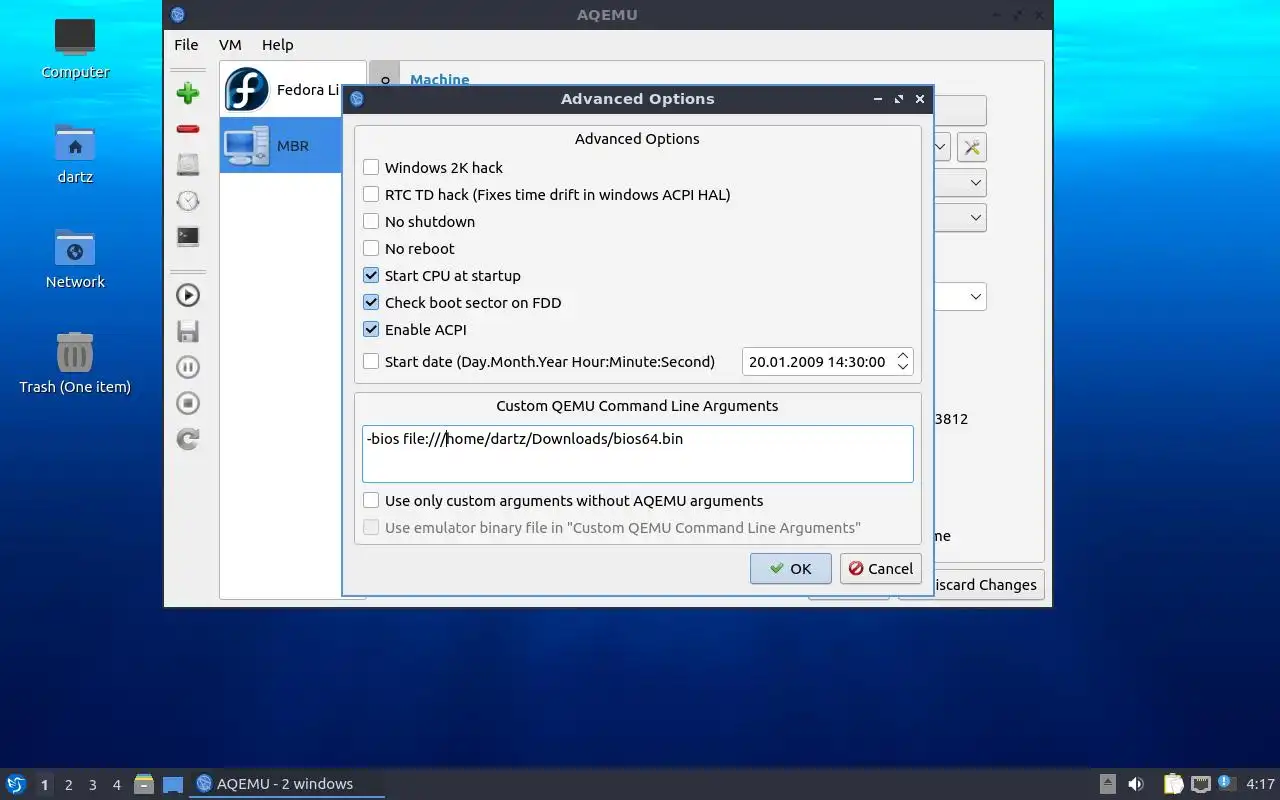Click the network monitor tray icon
Image resolution: width=1280 pixels, height=800 pixels.
click(1200, 784)
